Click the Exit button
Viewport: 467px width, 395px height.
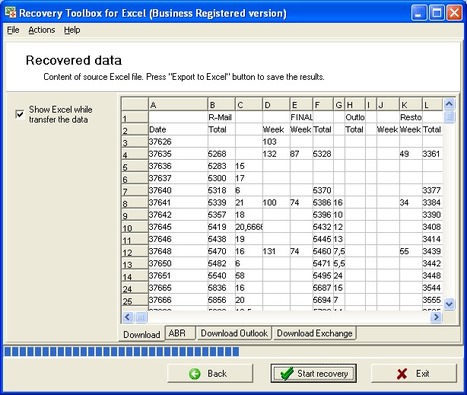[414, 373]
